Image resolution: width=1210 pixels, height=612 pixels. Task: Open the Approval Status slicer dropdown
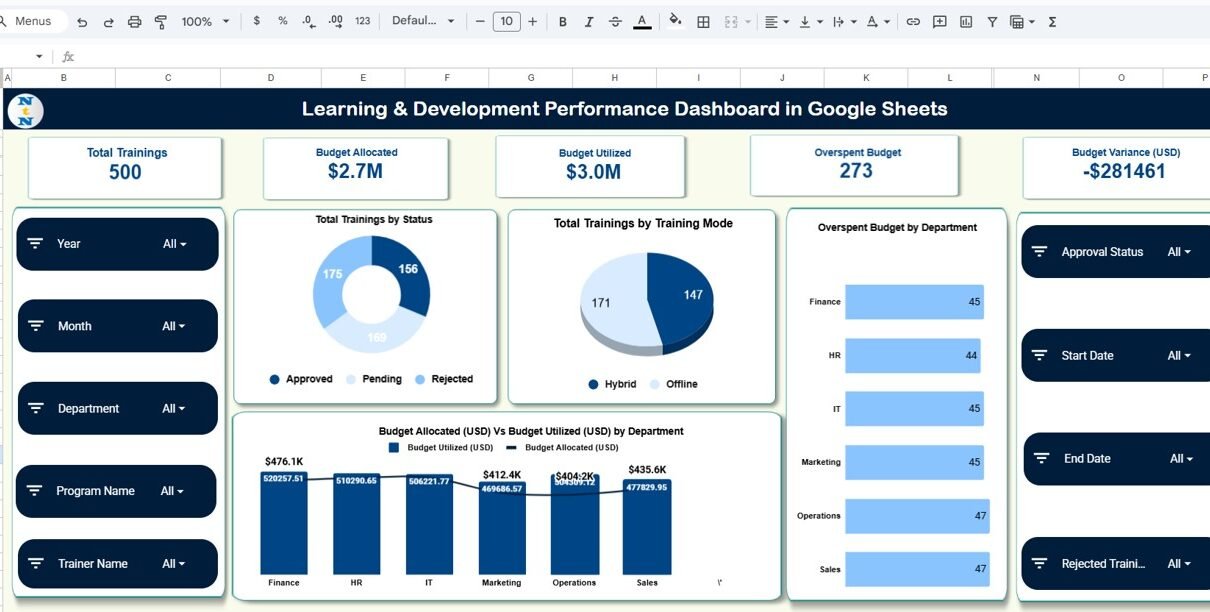[1179, 252]
